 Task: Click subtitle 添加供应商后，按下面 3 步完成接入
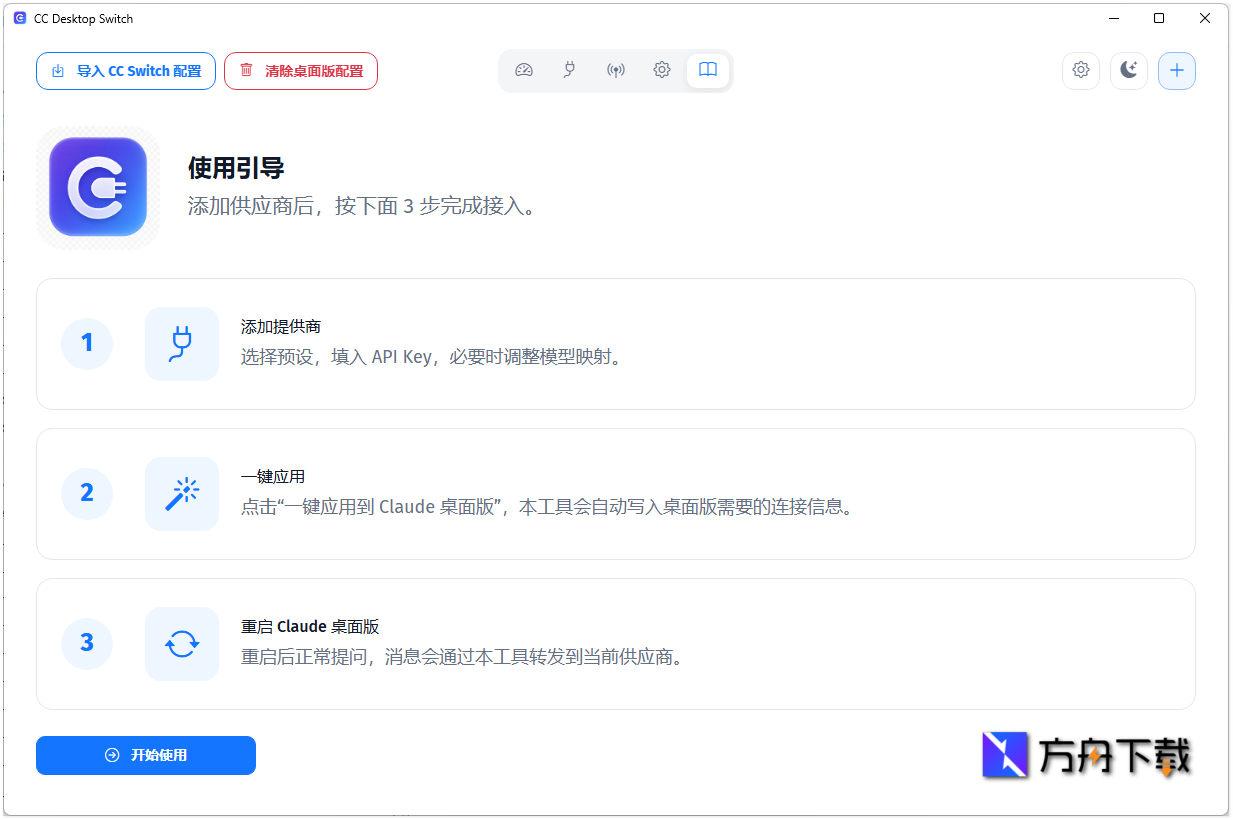[362, 207]
